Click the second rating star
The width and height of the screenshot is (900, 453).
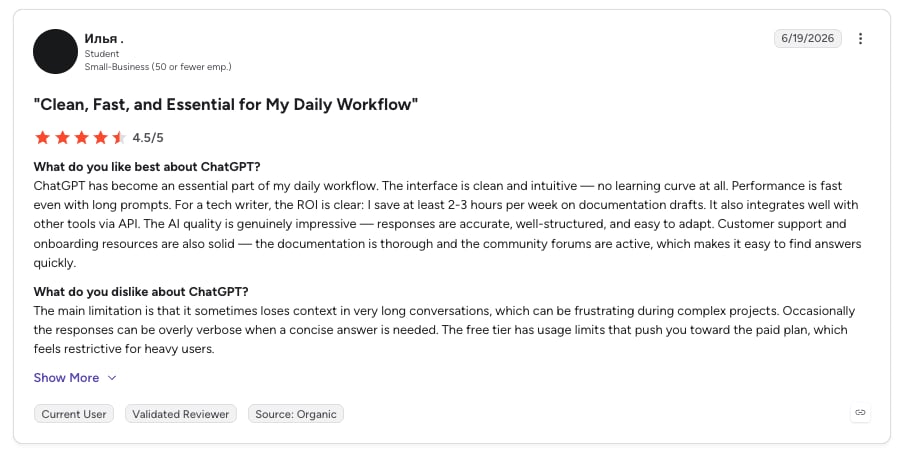pos(62,137)
